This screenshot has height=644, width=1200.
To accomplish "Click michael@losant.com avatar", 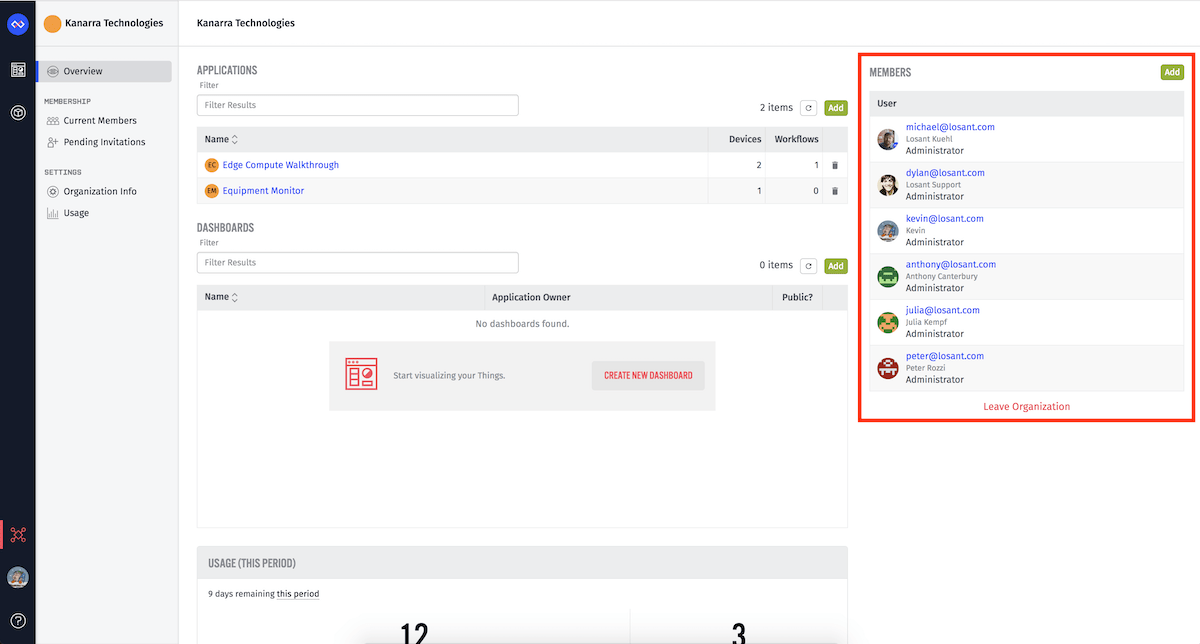I will click(x=888, y=139).
